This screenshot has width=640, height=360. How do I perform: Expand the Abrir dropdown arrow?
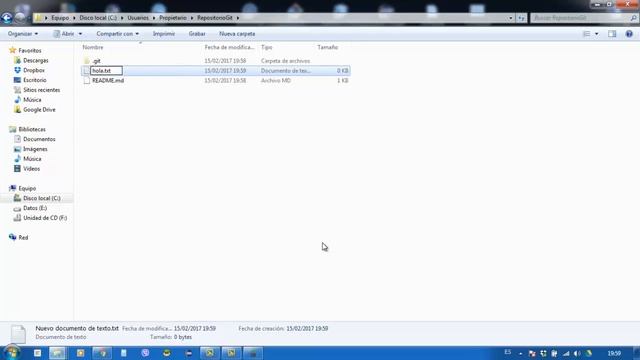(x=80, y=34)
